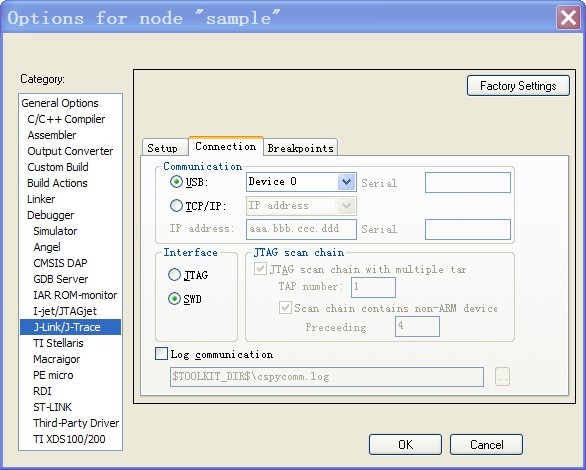Close the Options for node dialog
The width and height of the screenshot is (586, 470).
[x=568, y=17]
